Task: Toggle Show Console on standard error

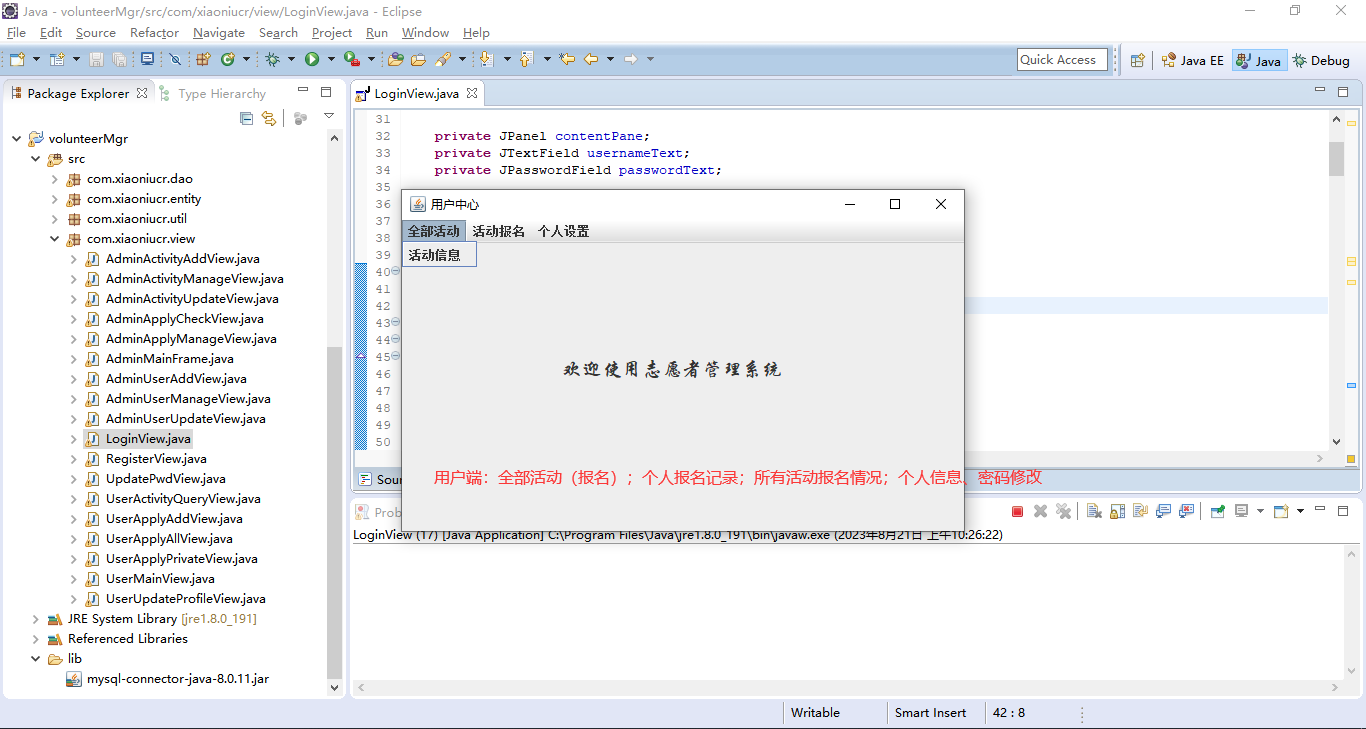Action: click(1187, 511)
